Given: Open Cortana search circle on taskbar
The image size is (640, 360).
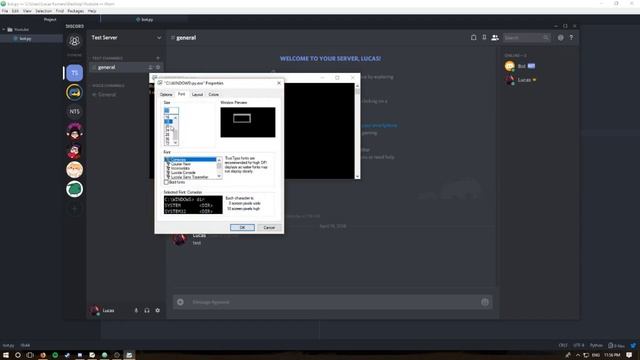Looking at the screenshot, I should click(18, 355).
